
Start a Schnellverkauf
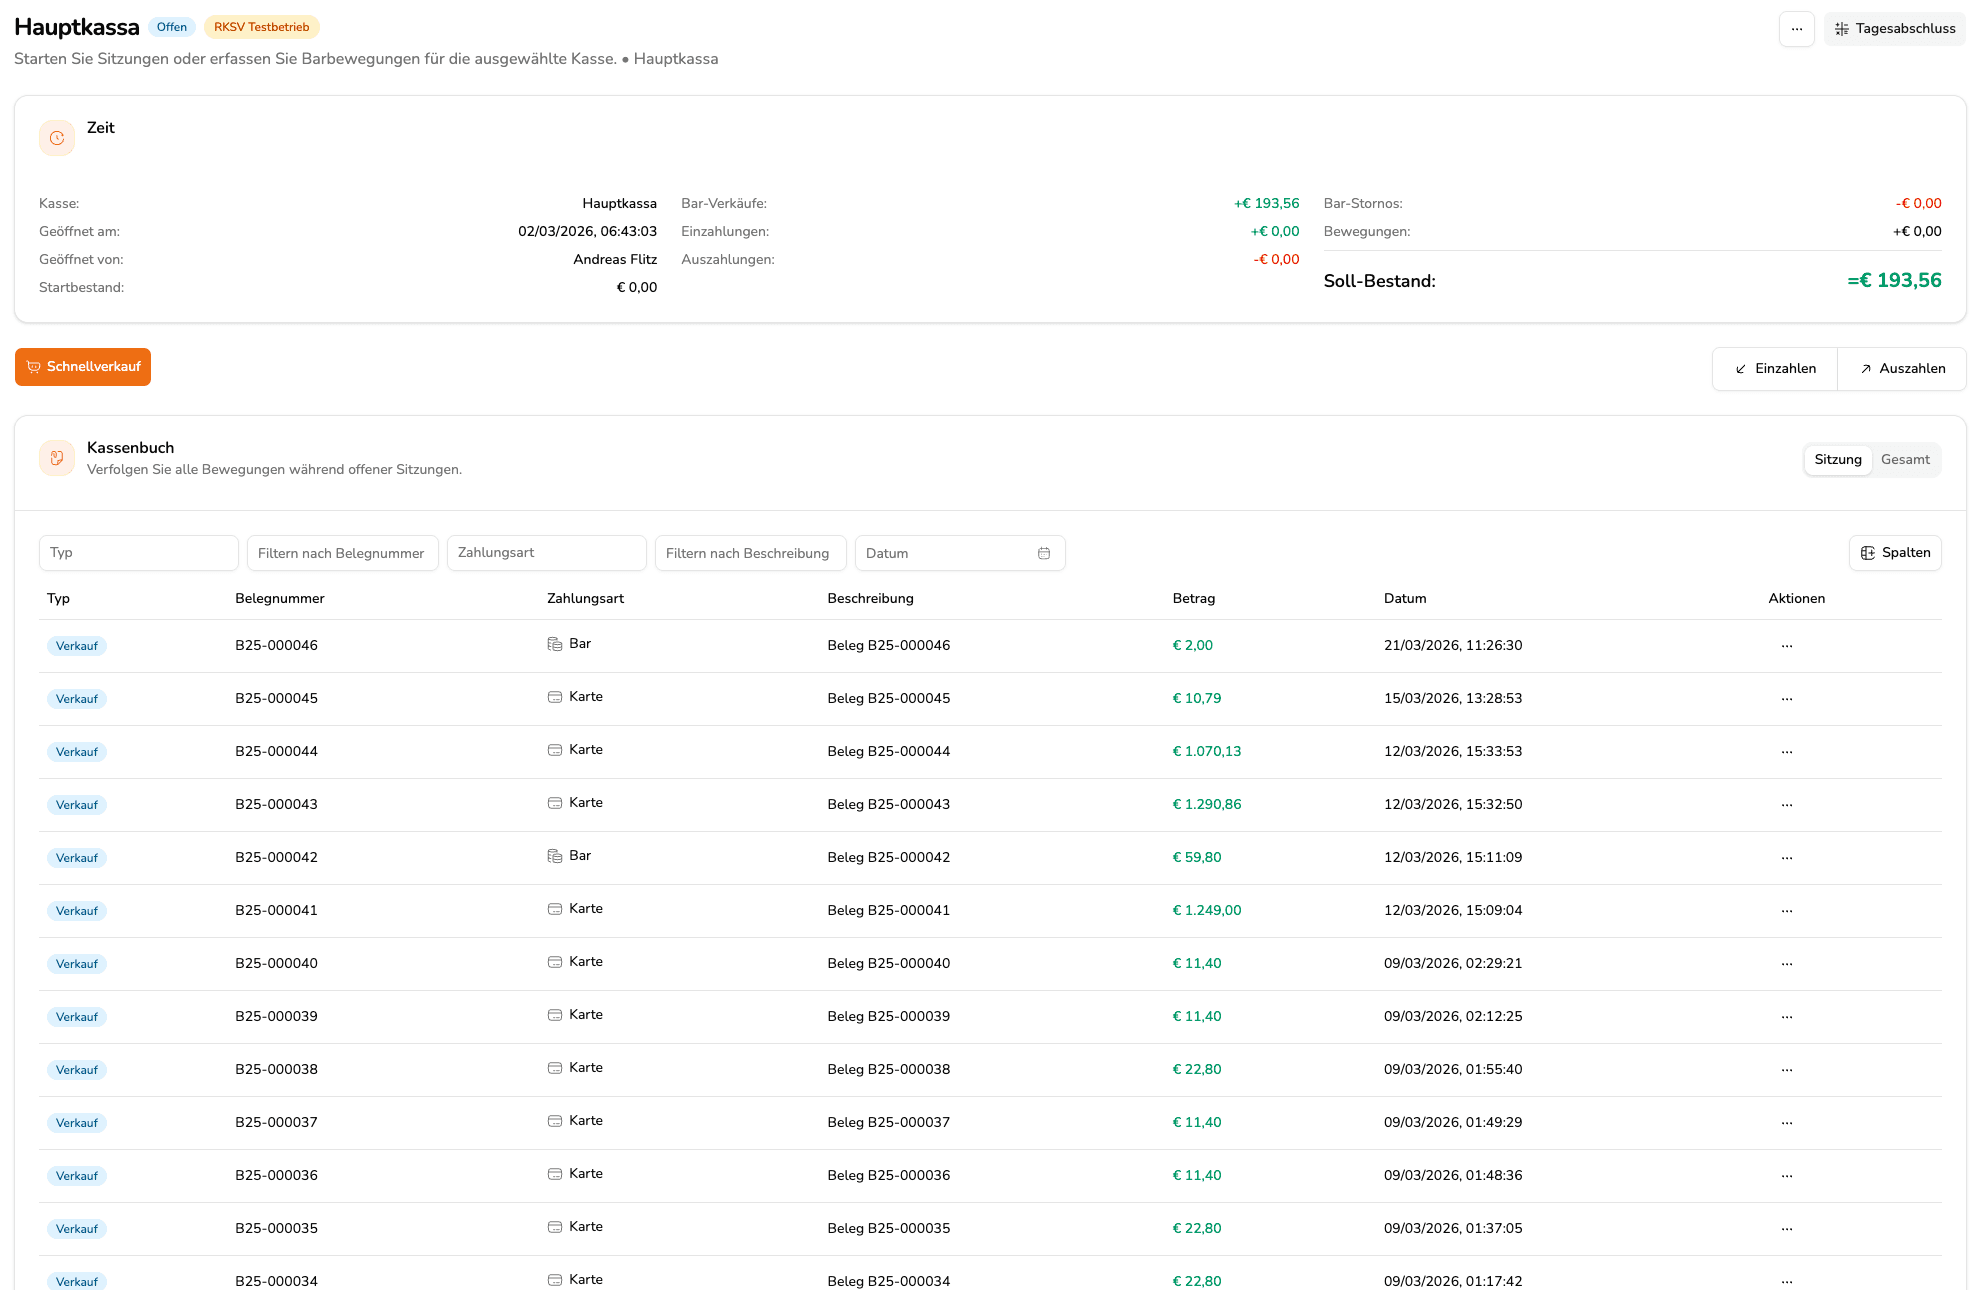[x=83, y=367]
